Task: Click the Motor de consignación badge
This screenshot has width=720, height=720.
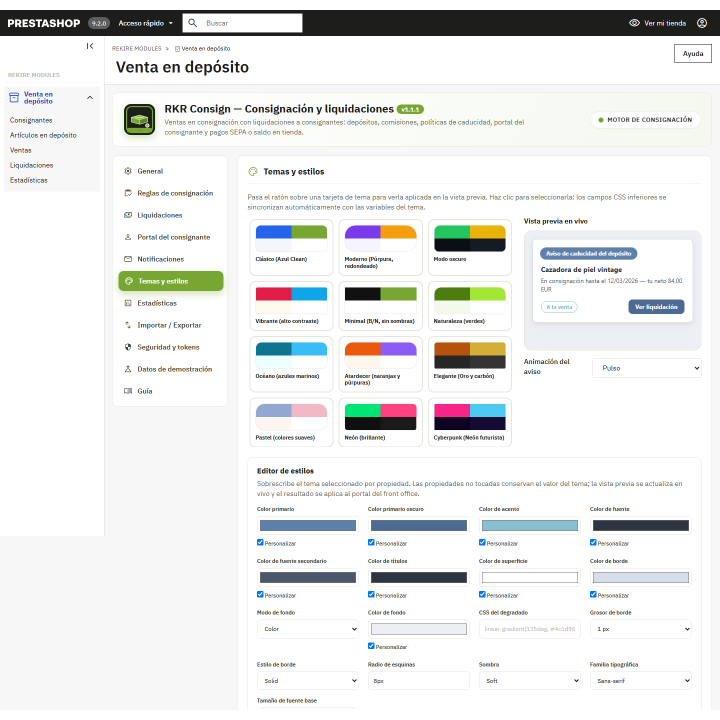Action: (x=645, y=120)
